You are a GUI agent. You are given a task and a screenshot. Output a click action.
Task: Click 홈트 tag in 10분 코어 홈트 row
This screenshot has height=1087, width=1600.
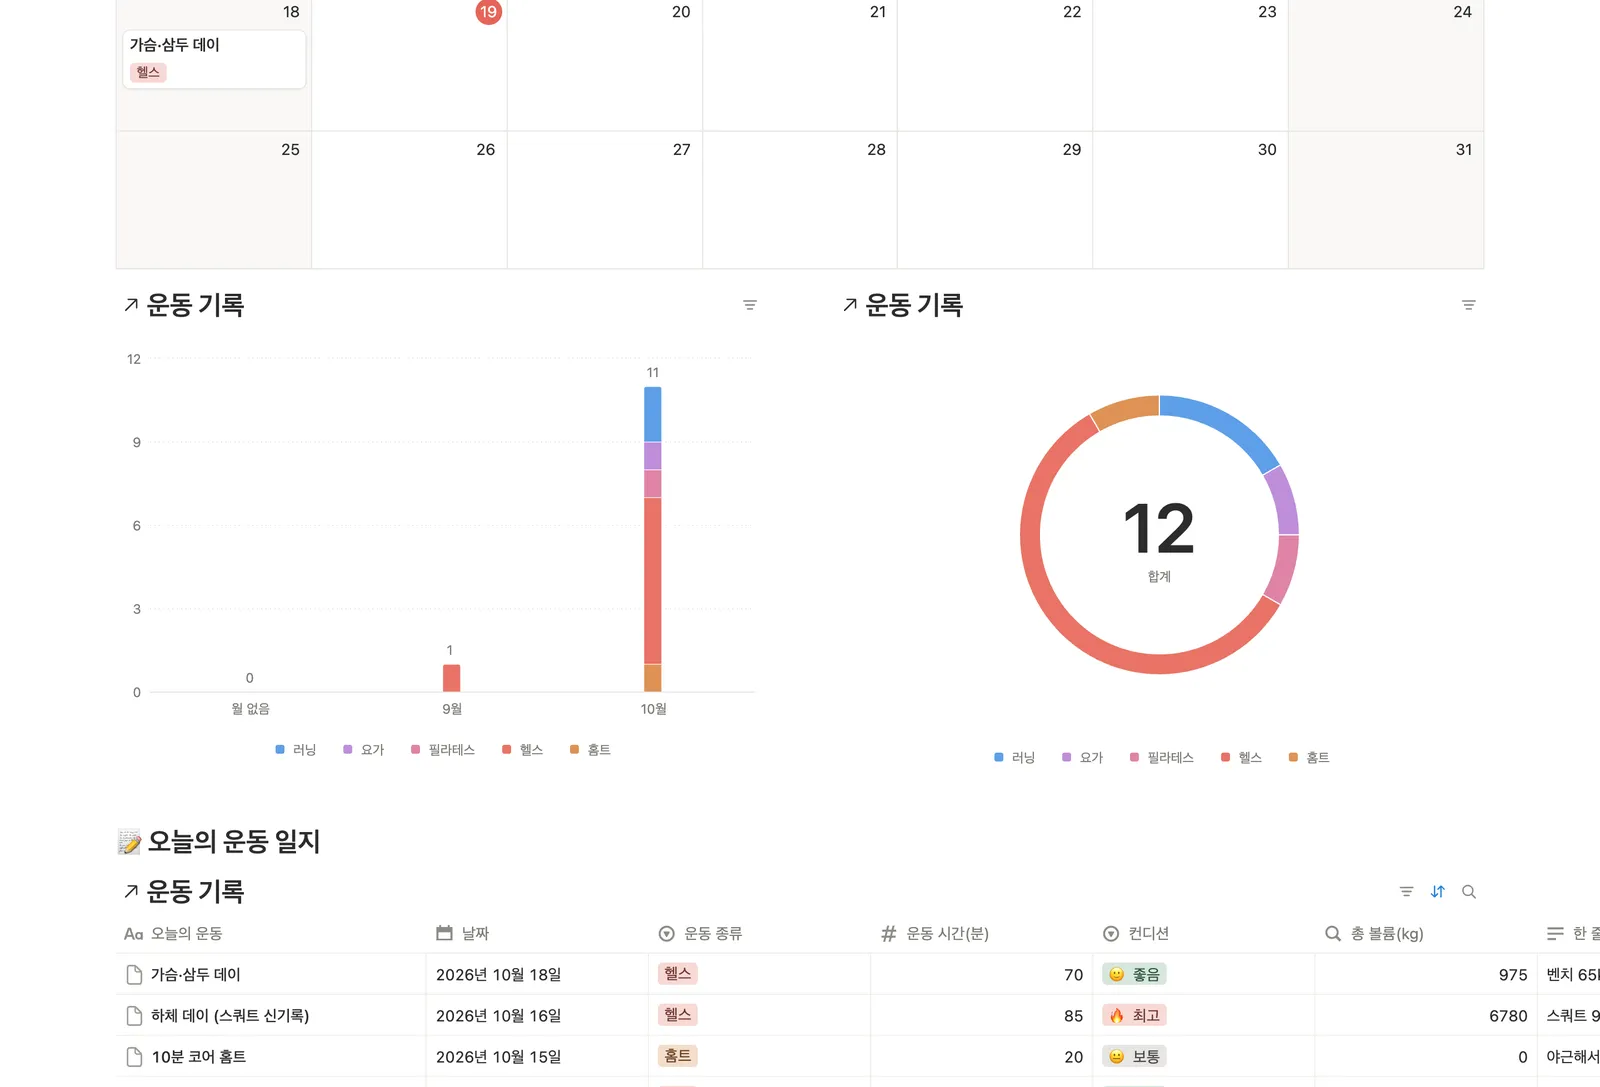[678, 1056]
